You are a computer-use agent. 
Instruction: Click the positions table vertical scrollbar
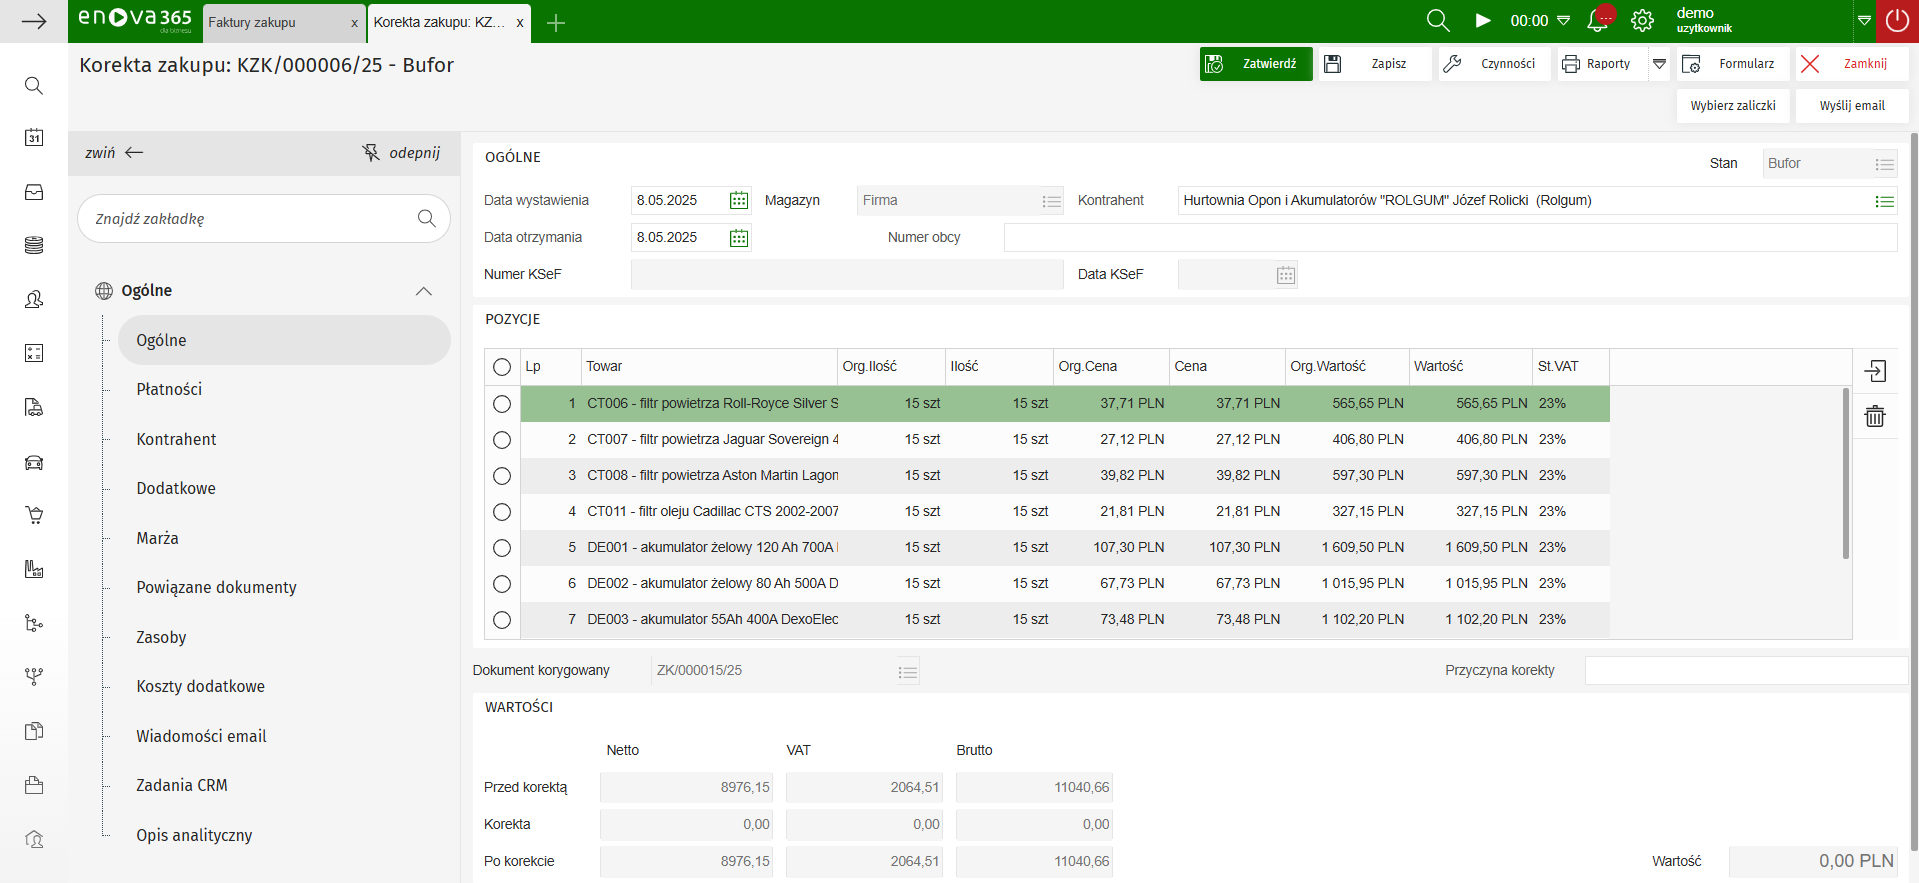tap(1846, 474)
